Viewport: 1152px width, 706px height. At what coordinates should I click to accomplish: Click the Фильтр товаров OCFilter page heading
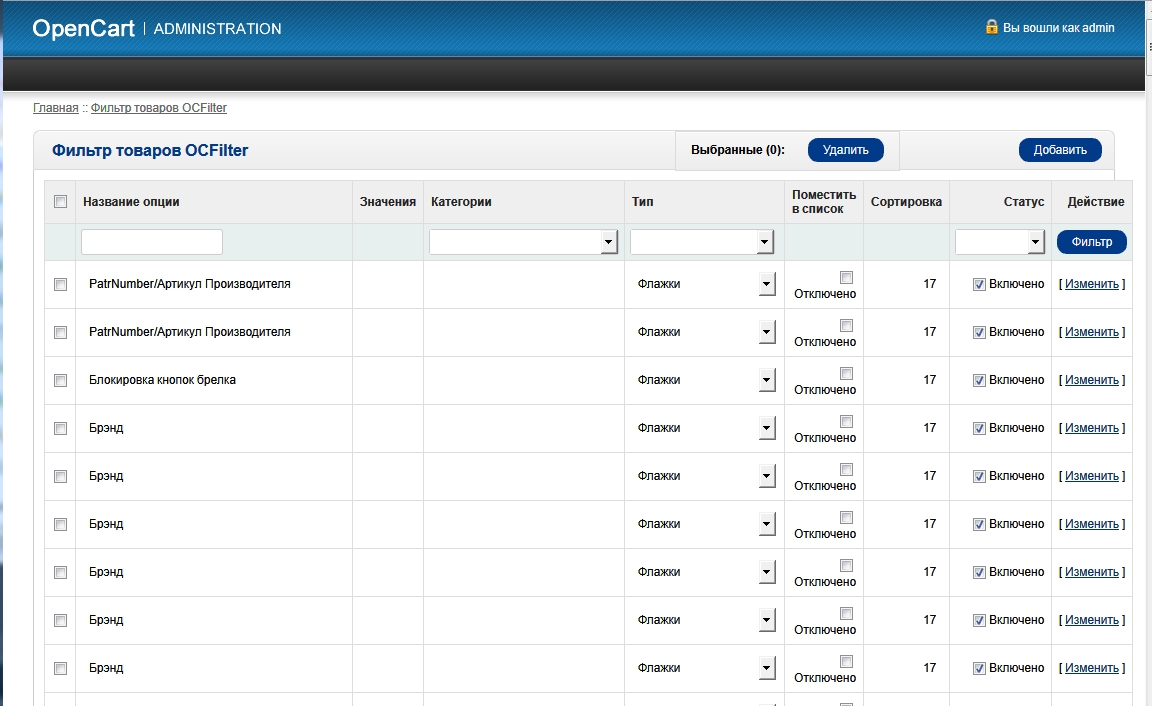150,151
